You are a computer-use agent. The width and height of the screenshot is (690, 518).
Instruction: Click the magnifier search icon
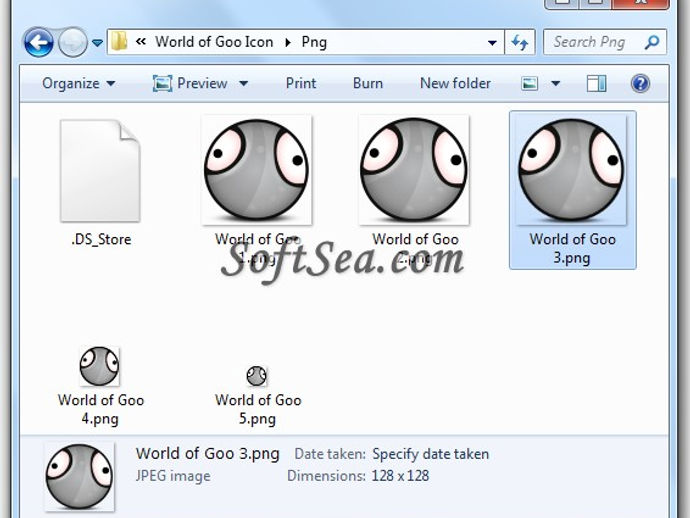click(652, 42)
